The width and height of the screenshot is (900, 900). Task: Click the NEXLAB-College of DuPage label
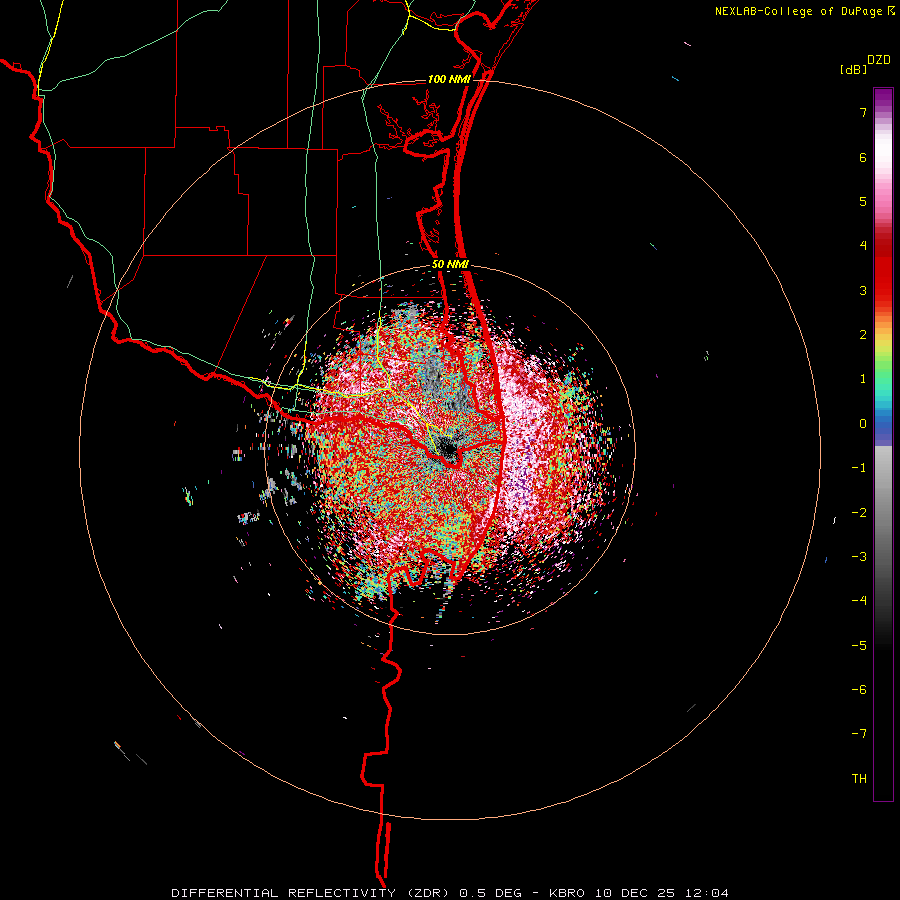(800, 11)
